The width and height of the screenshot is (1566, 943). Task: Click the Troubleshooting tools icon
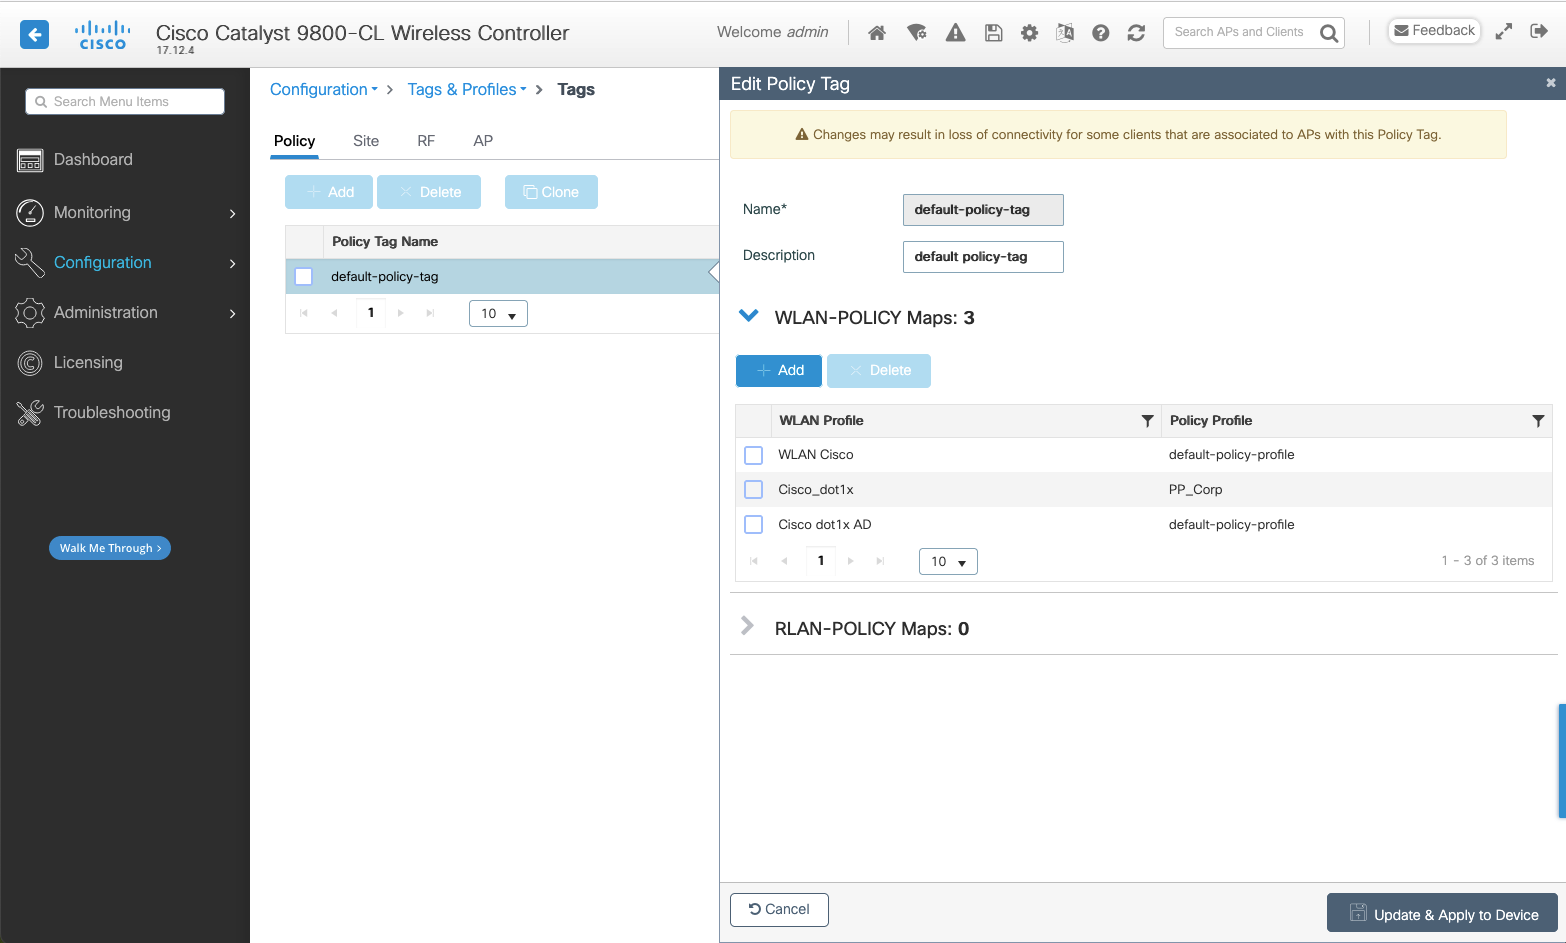point(30,413)
